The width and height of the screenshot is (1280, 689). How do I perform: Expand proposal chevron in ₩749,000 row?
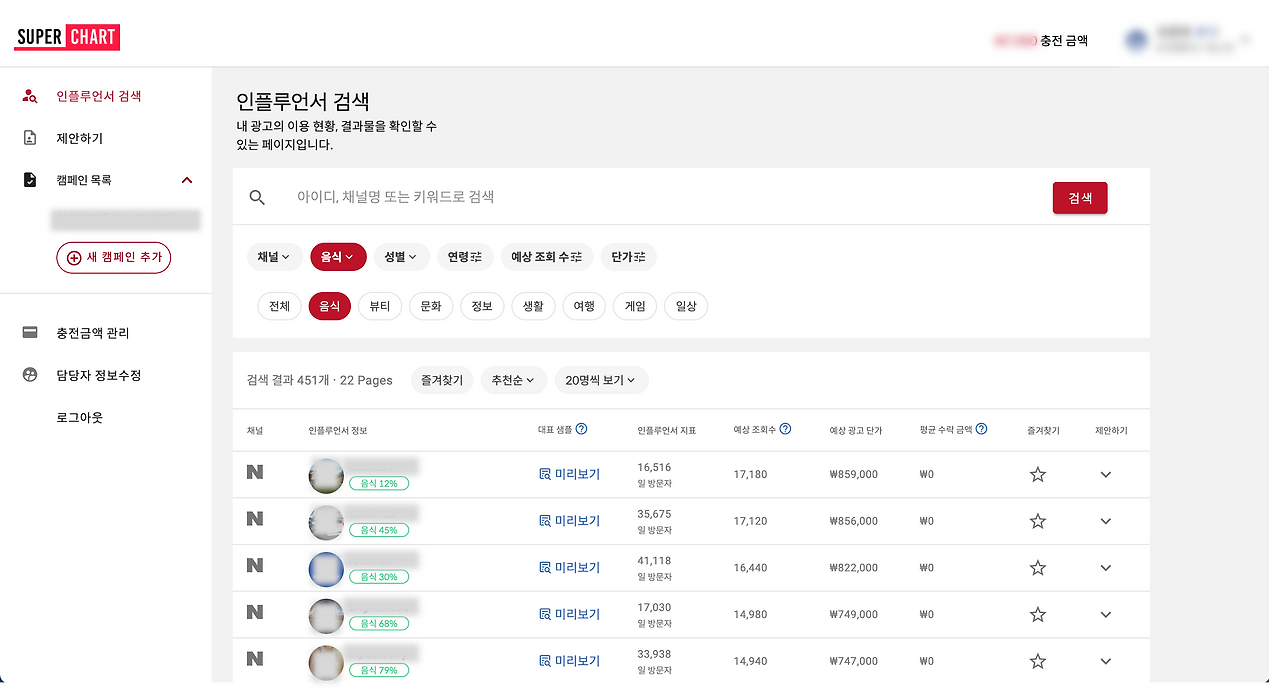pos(1106,614)
